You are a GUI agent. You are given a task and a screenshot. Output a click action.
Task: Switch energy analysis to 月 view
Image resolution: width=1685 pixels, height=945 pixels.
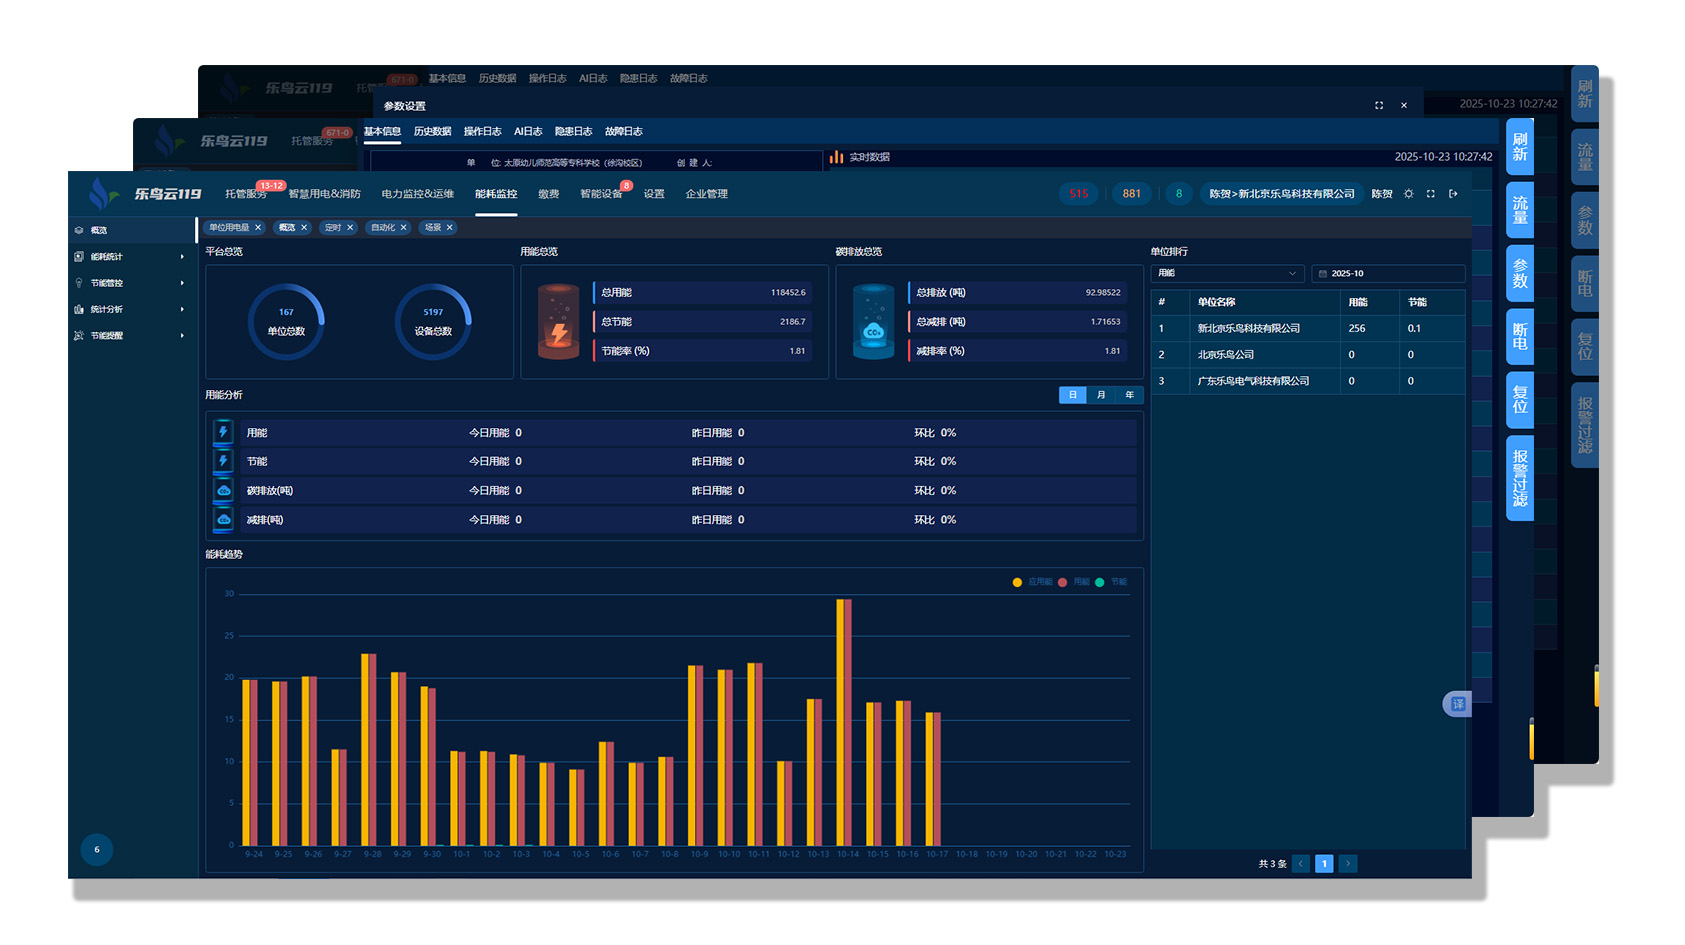tap(1101, 395)
